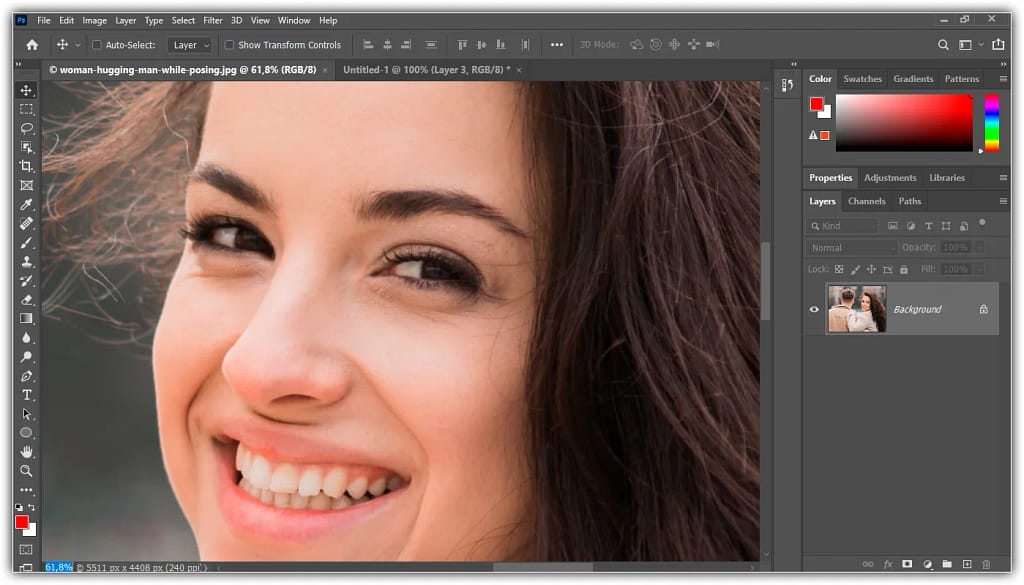Open the Auto-Select Layer dropdown
Image resolution: width=1024 pixels, height=585 pixels.
pos(190,44)
